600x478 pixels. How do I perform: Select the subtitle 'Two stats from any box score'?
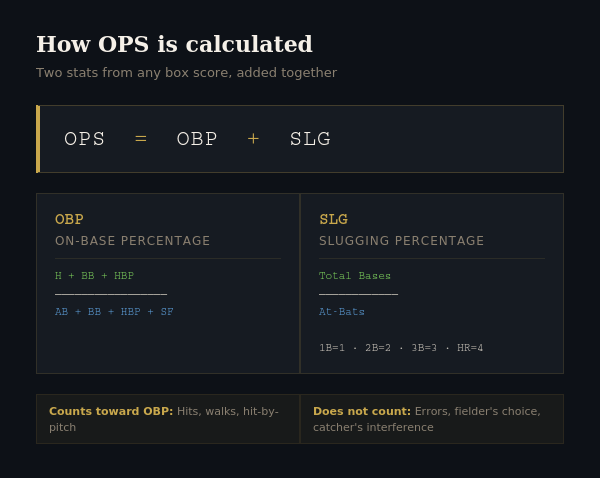(x=134, y=73)
